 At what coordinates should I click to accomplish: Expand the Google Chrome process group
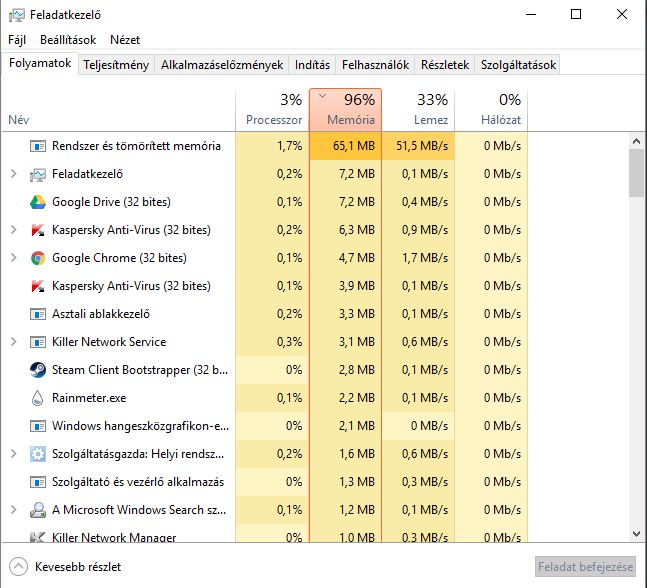click(x=14, y=258)
